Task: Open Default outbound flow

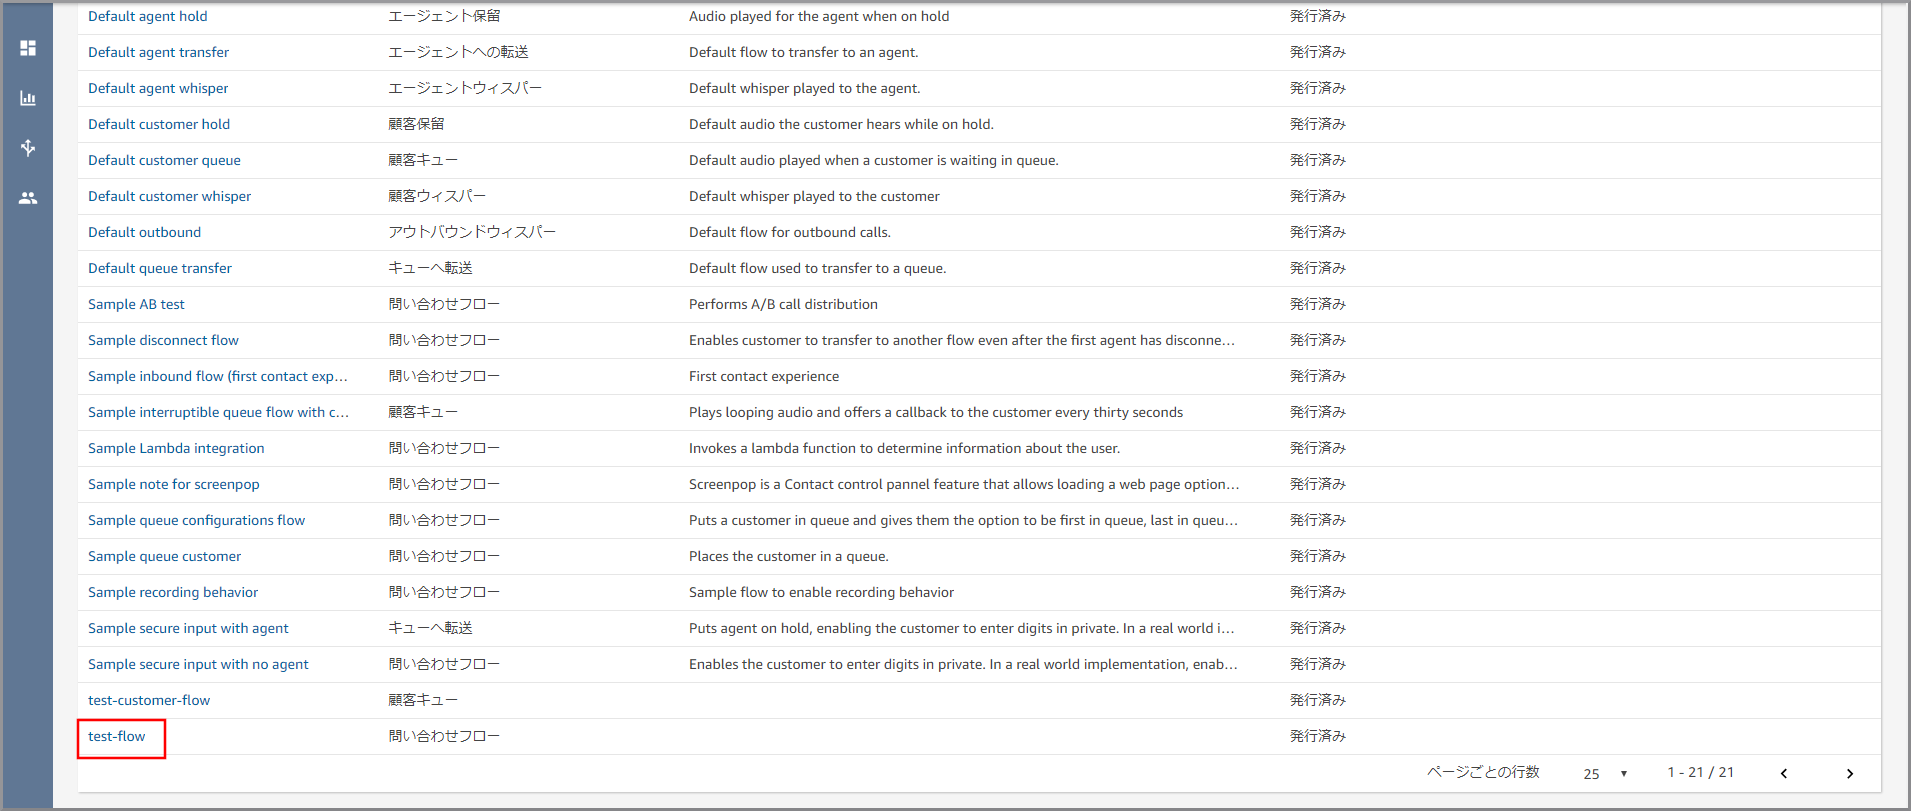Action: click(x=144, y=233)
